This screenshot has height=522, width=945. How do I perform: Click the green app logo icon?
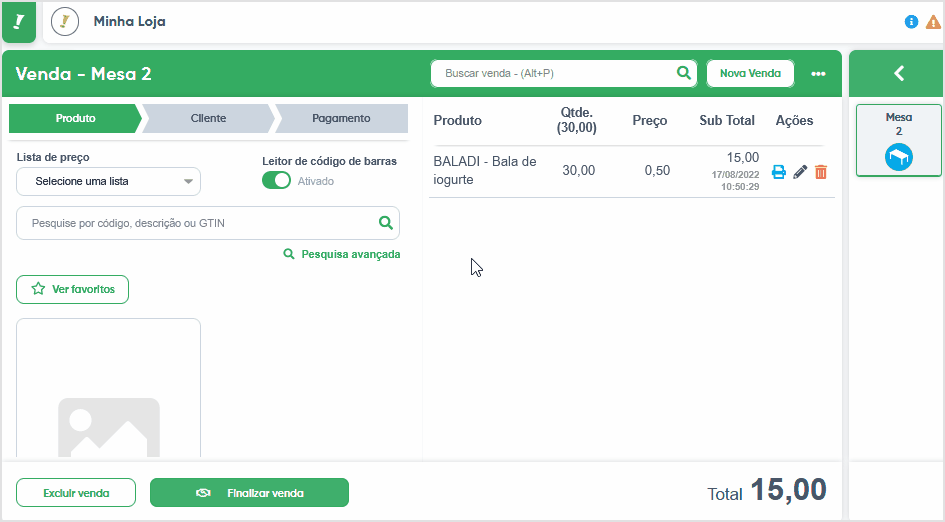point(19,22)
